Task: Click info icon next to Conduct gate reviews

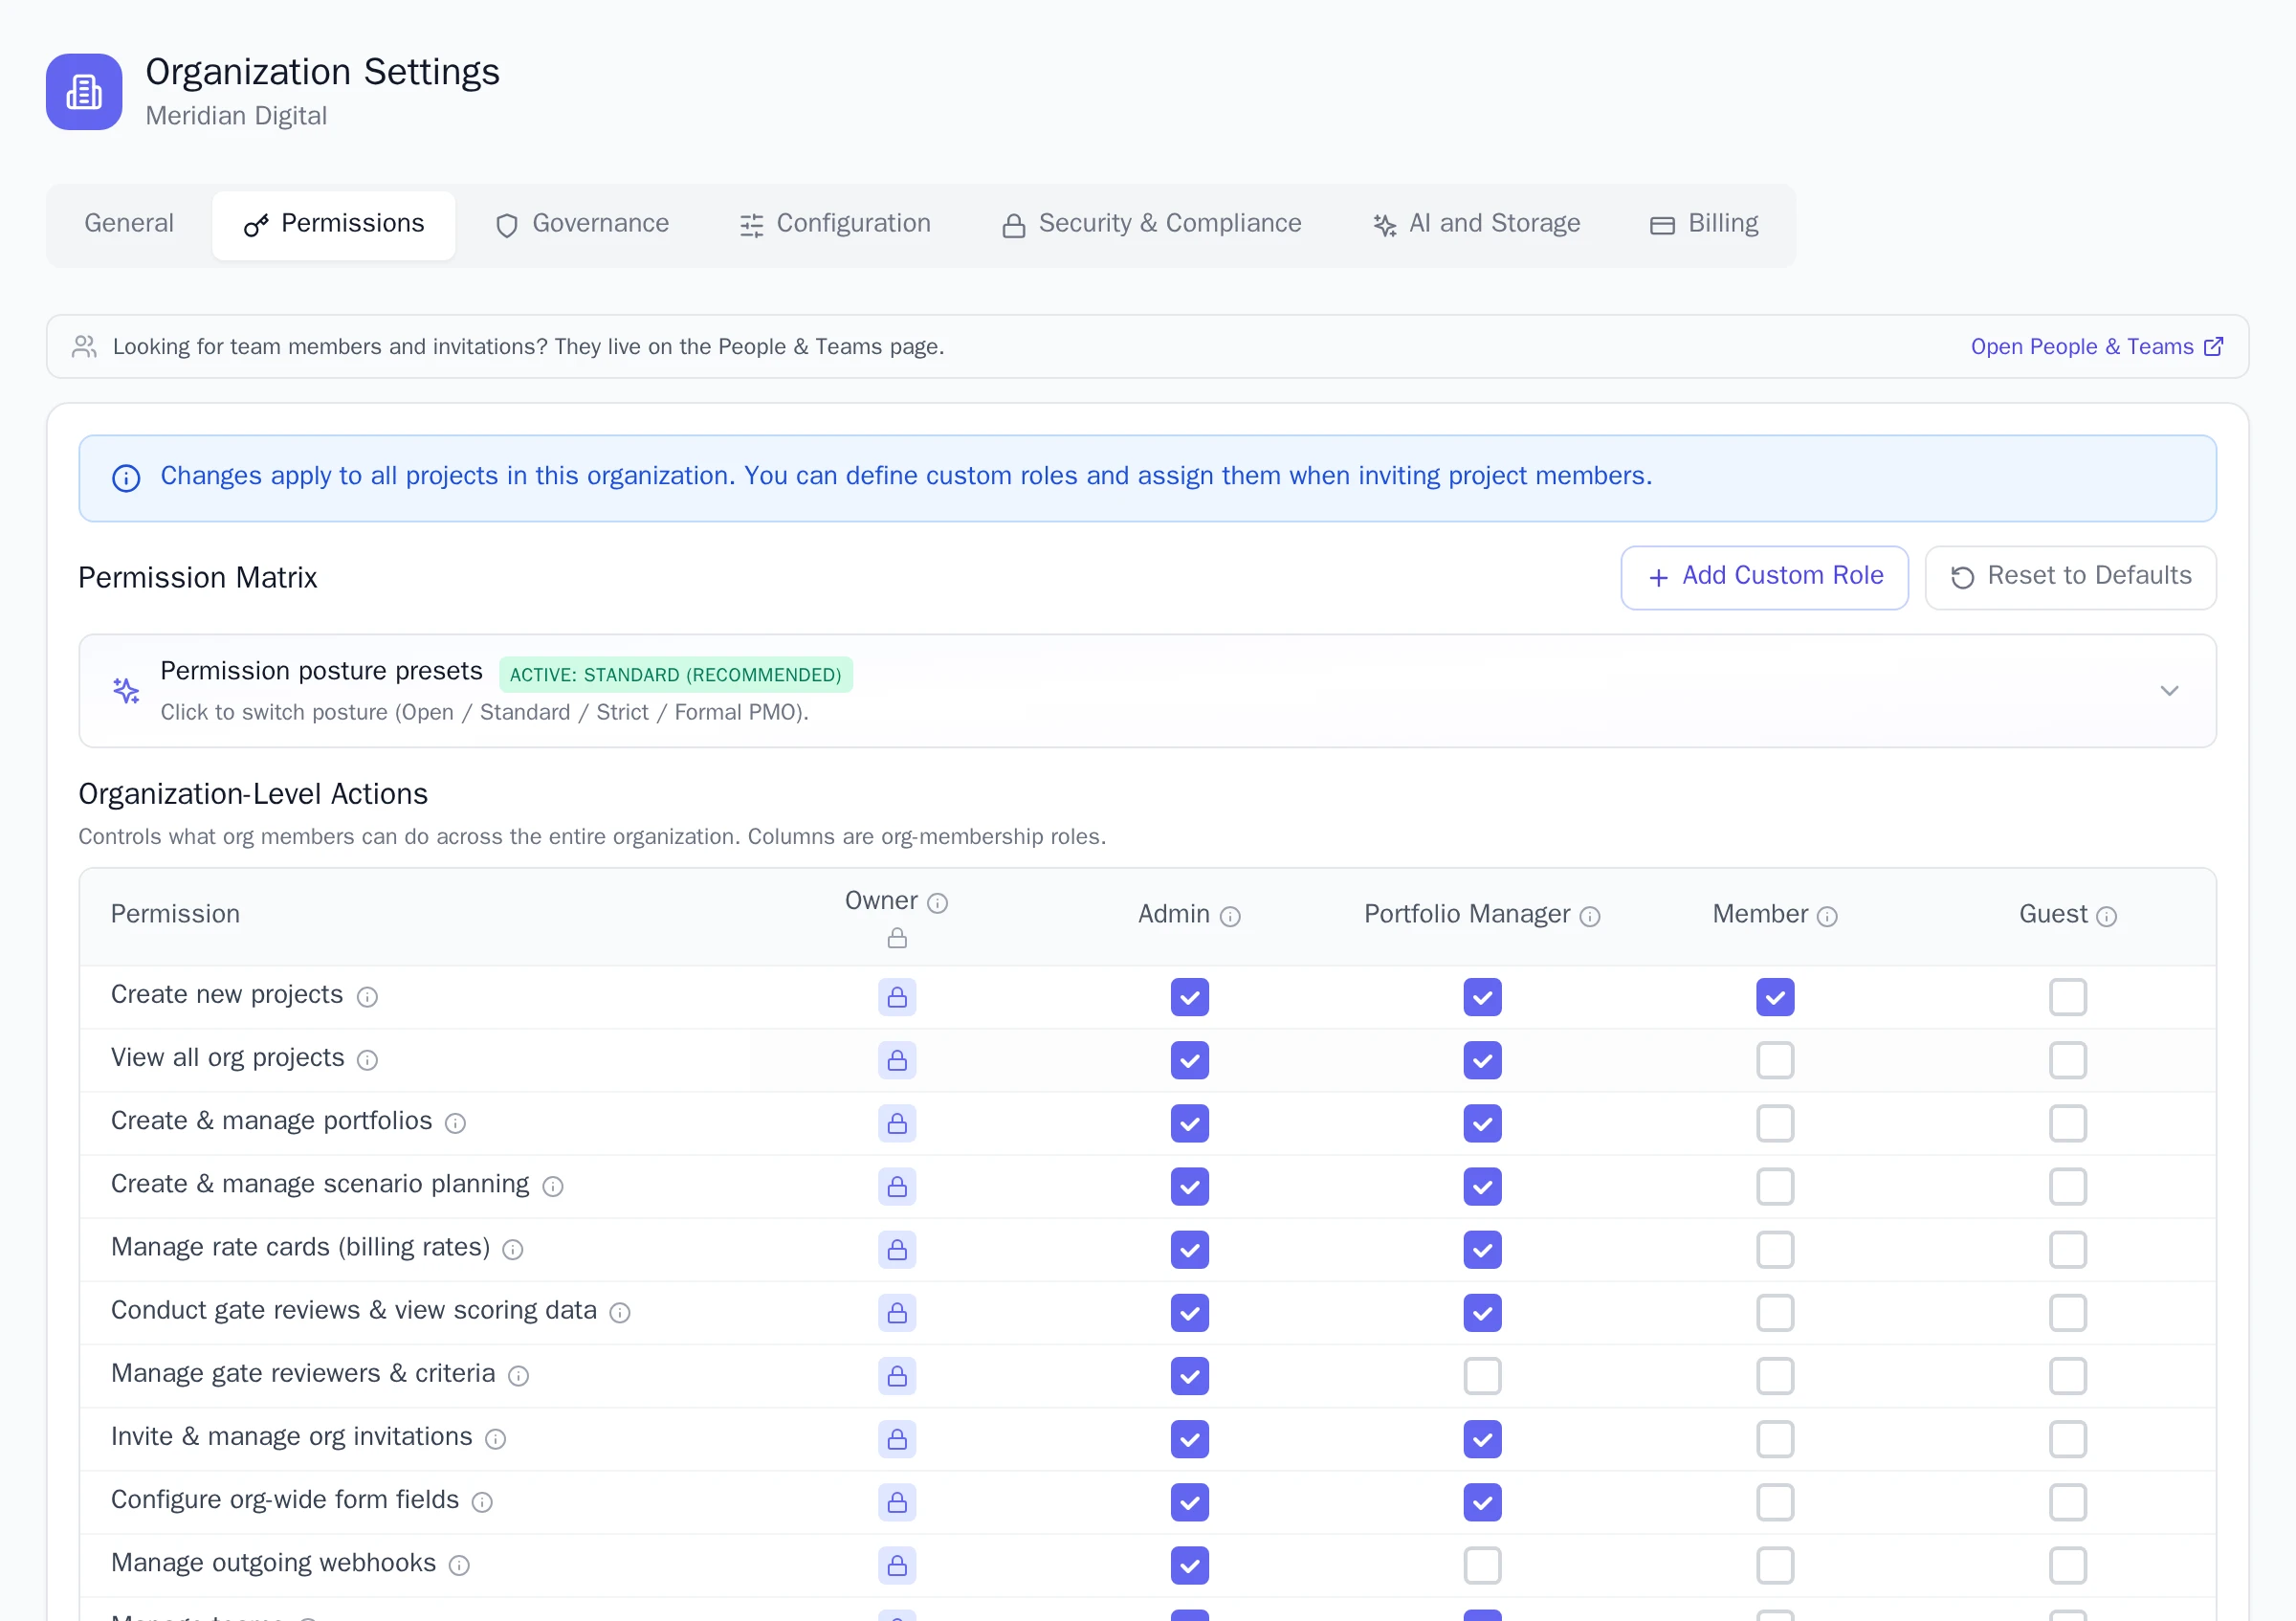Action: point(620,1312)
